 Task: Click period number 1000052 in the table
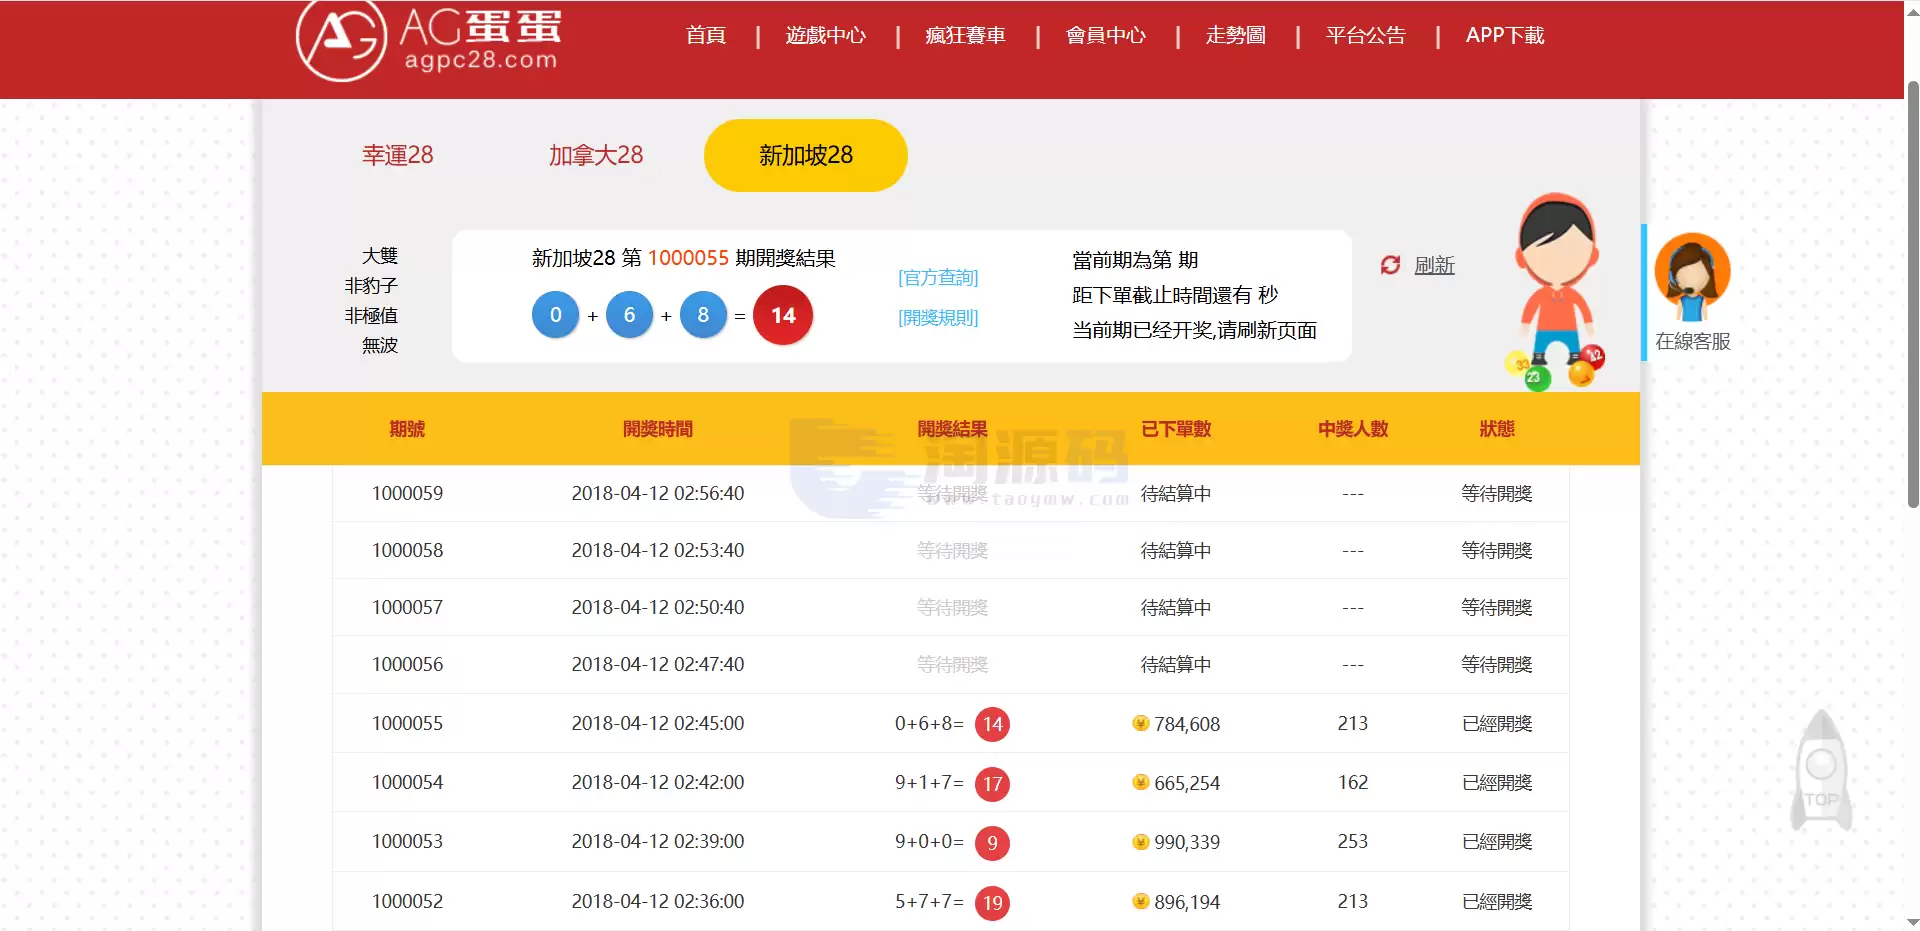[408, 901]
